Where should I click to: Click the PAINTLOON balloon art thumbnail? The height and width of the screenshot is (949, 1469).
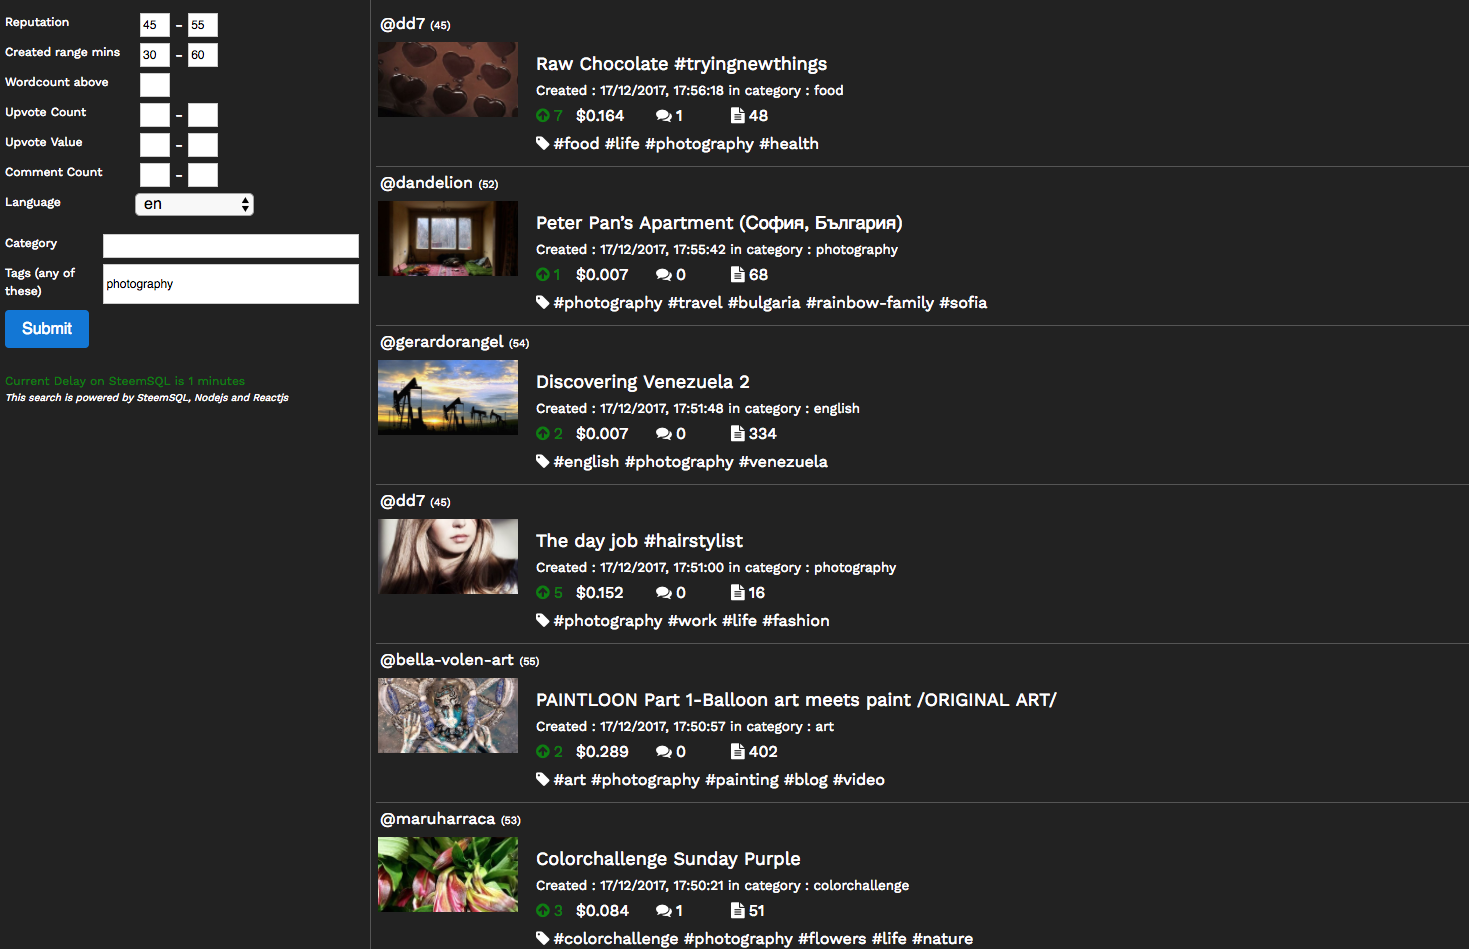(448, 715)
